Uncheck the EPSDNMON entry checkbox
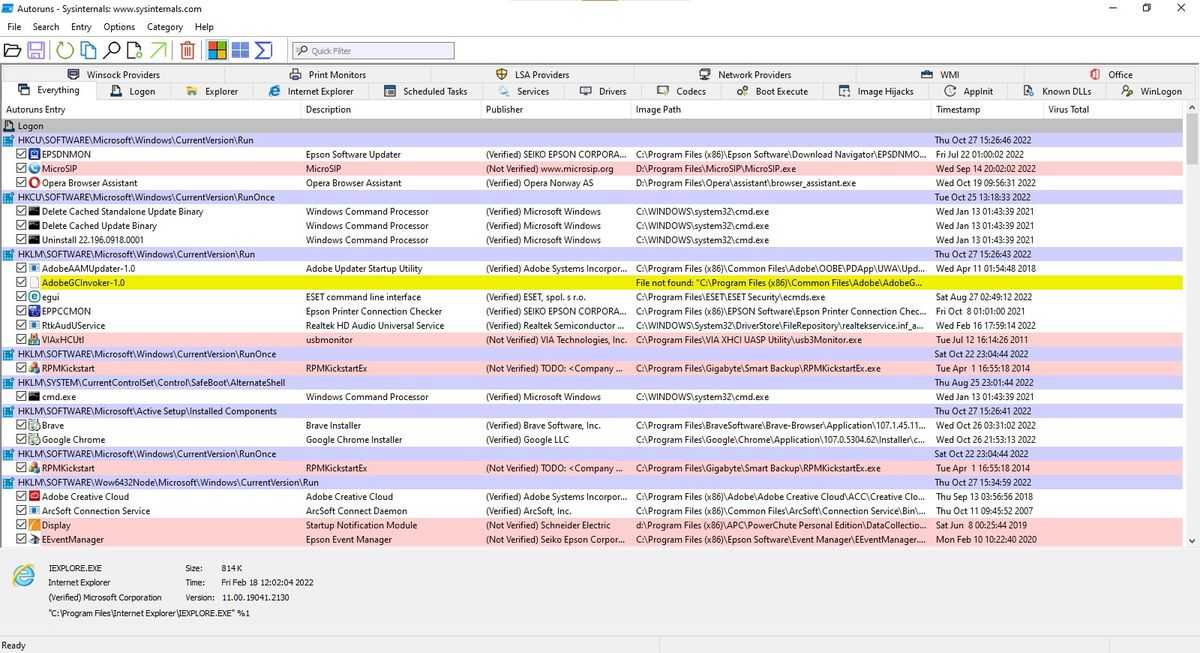Image resolution: width=1200 pixels, height=653 pixels. pos(22,155)
